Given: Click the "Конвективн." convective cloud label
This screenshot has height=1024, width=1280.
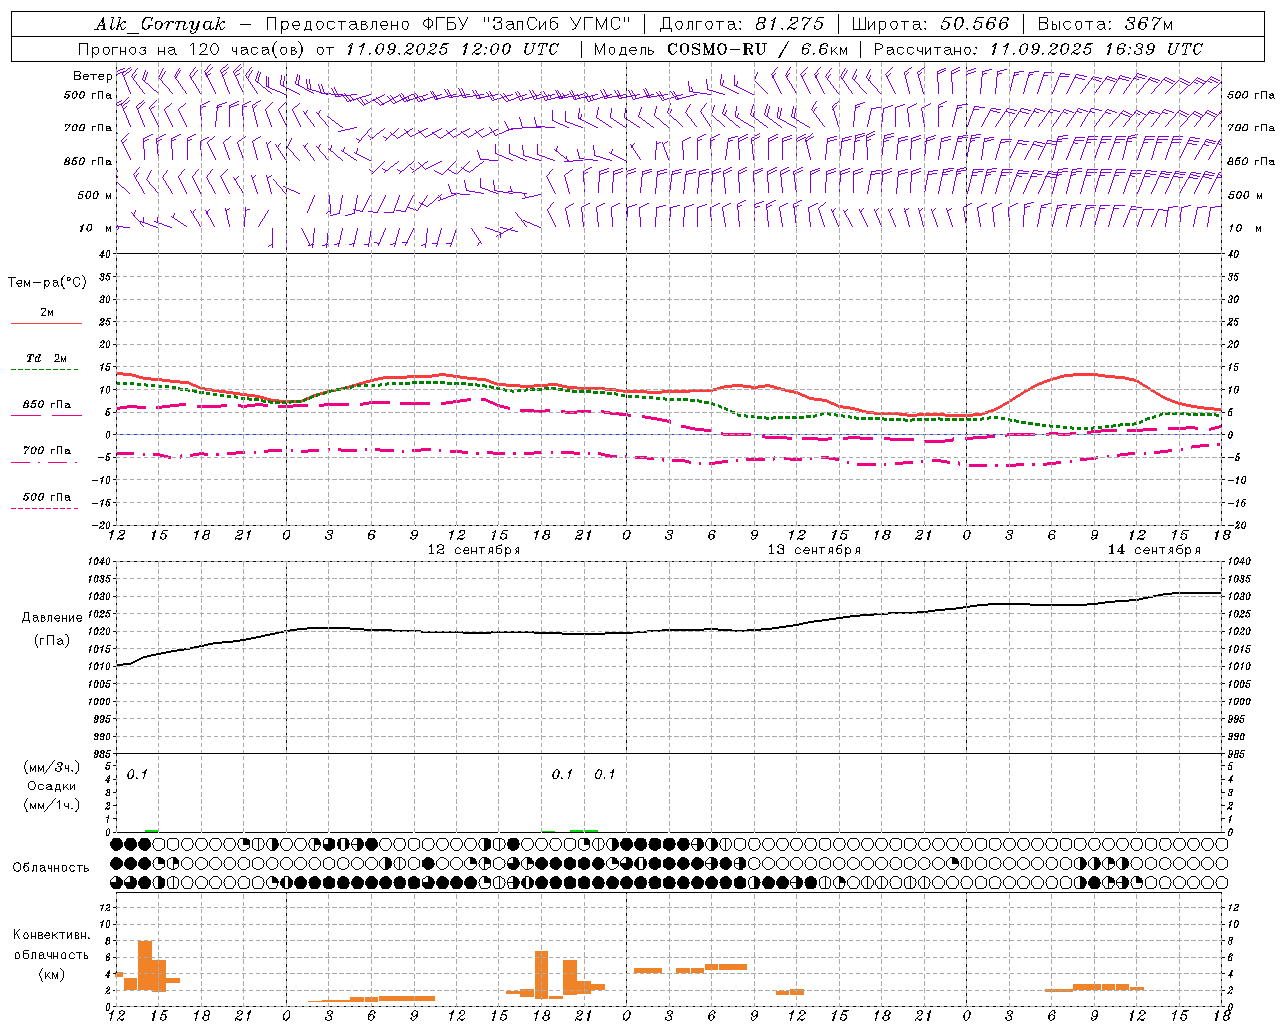Looking at the screenshot, I should [x=52, y=935].
